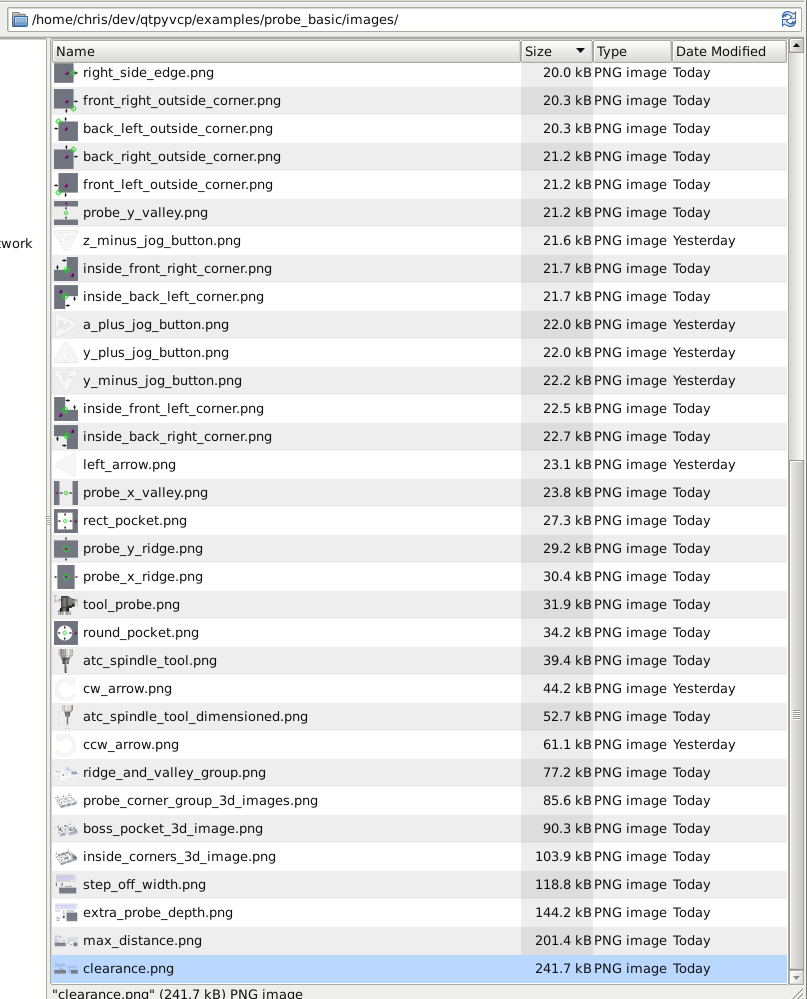Sort by the Size column header
The height and width of the screenshot is (999, 807).
coord(557,52)
